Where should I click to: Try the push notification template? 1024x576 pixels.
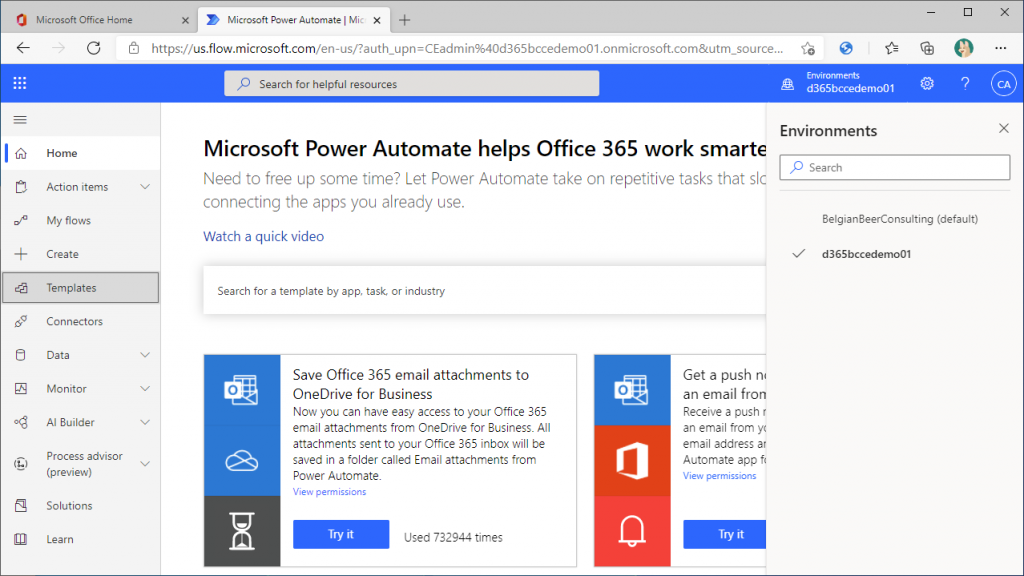click(x=725, y=534)
